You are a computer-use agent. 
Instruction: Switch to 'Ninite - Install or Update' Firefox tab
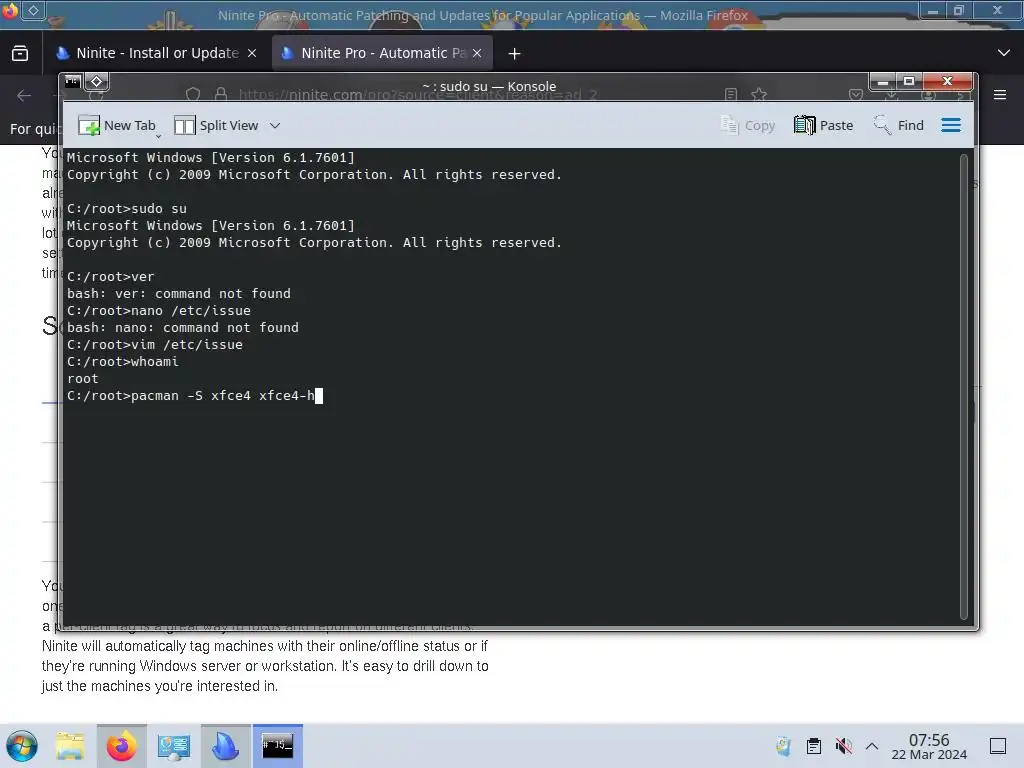(157, 53)
